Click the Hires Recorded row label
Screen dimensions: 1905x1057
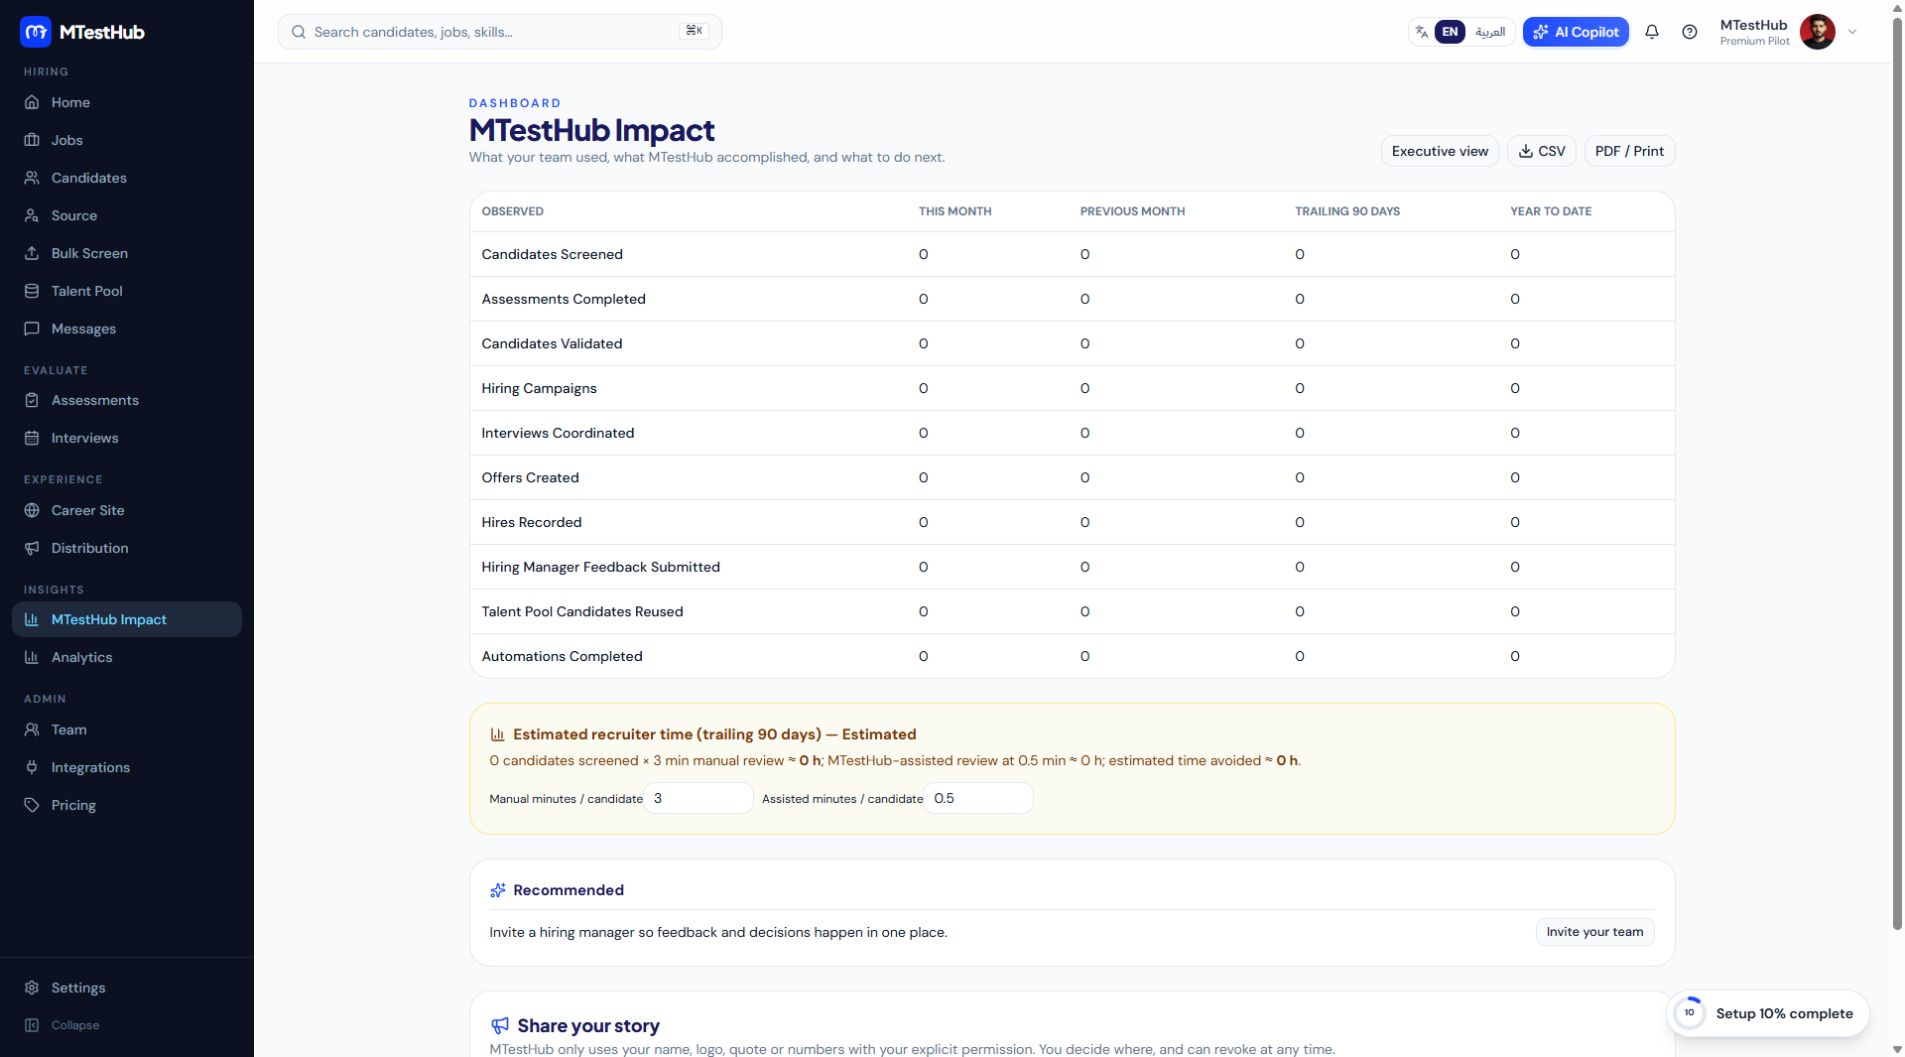[x=531, y=522]
